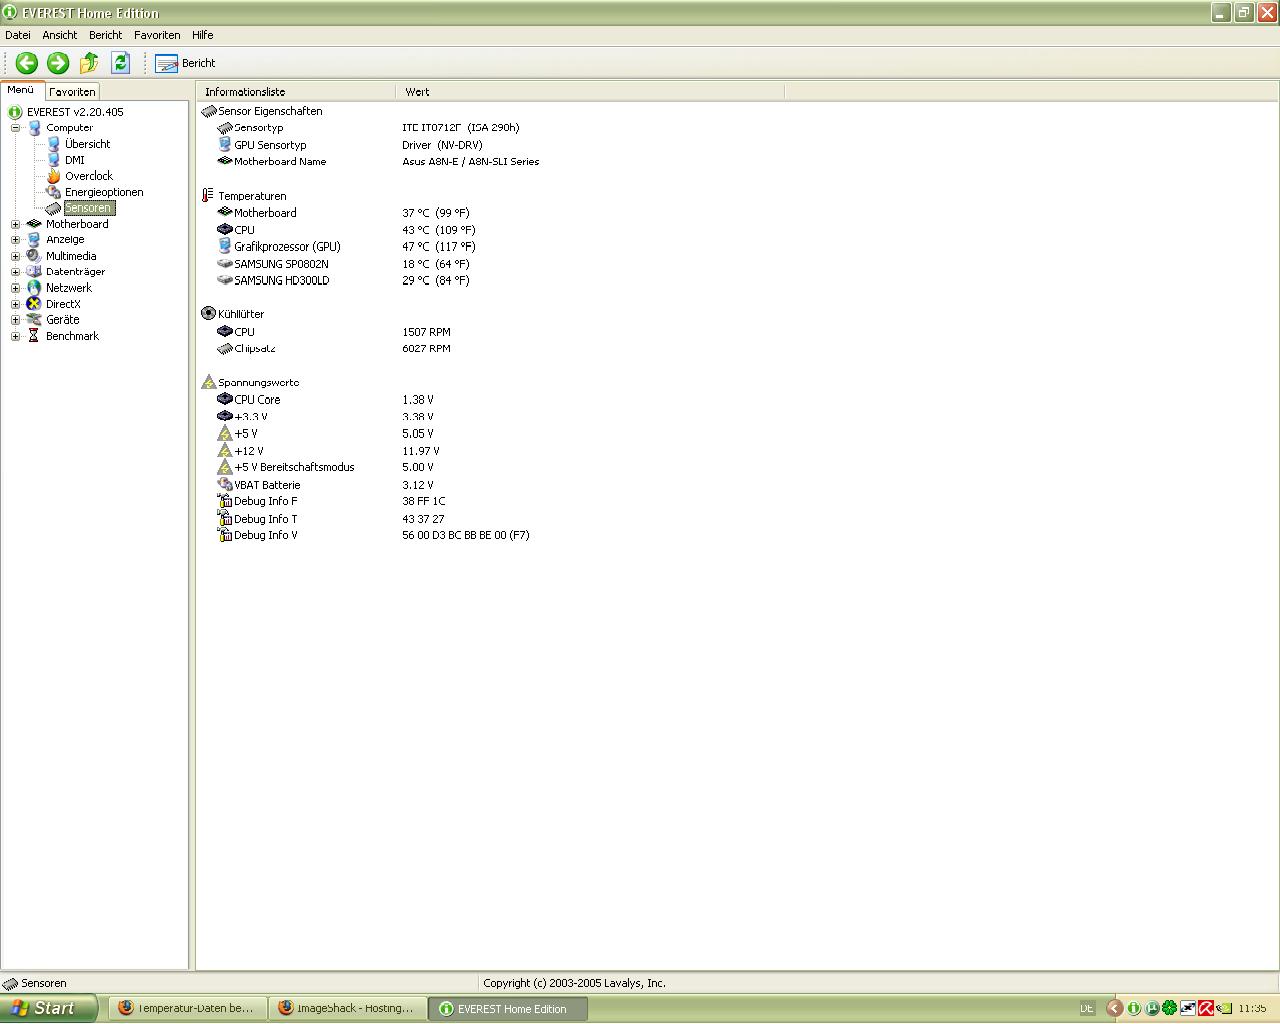Open the Favoriten menu in menu bar
The image size is (1280, 1024).
pos(157,35)
